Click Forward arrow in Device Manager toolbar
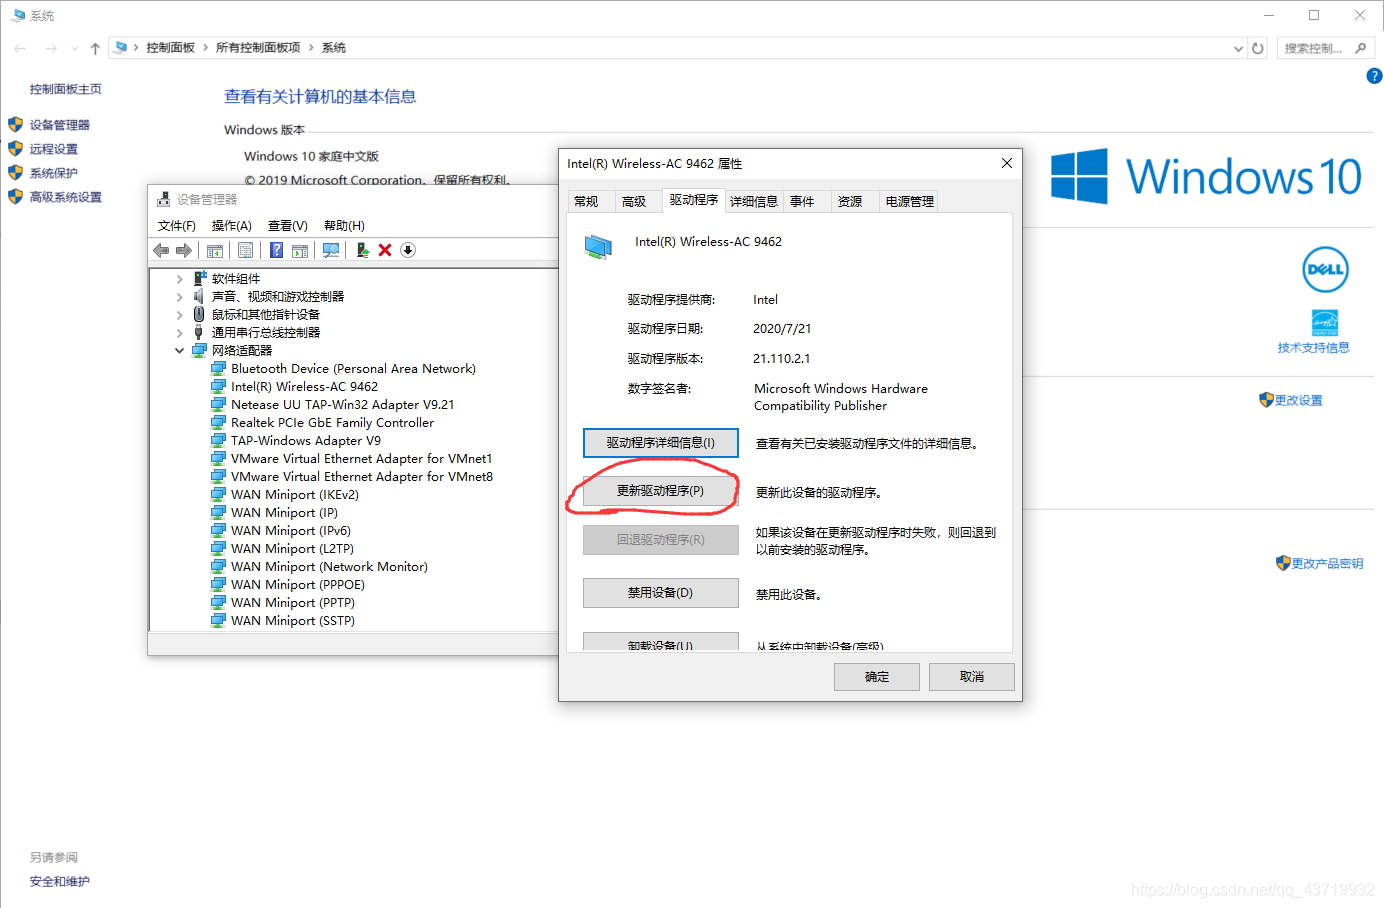1384x908 pixels. click(x=184, y=250)
